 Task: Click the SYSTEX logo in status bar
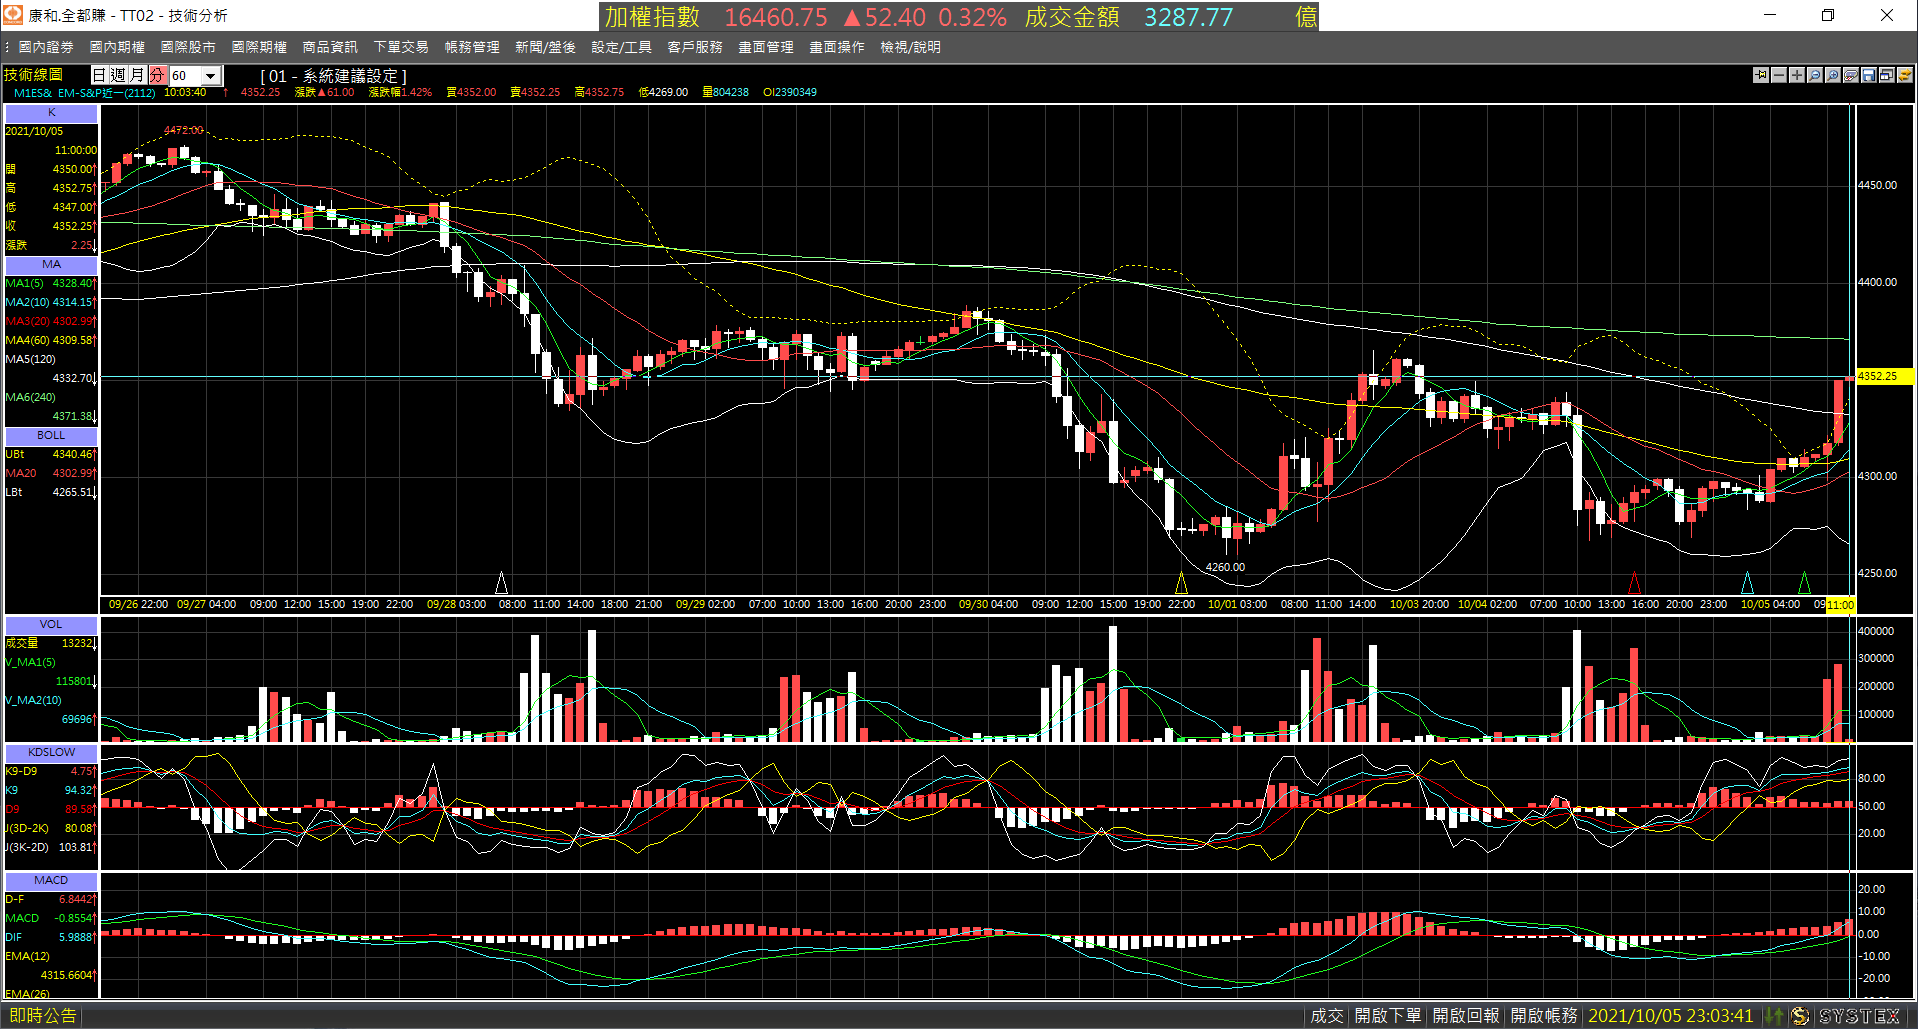pyautogui.click(x=1859, y=1016)
